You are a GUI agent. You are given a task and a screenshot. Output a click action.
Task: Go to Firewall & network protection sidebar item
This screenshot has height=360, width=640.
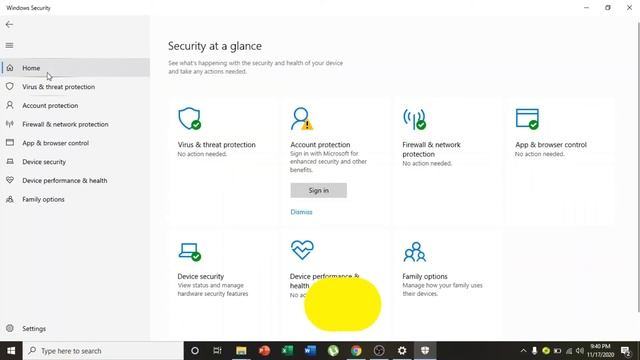(x=75, y=124)
